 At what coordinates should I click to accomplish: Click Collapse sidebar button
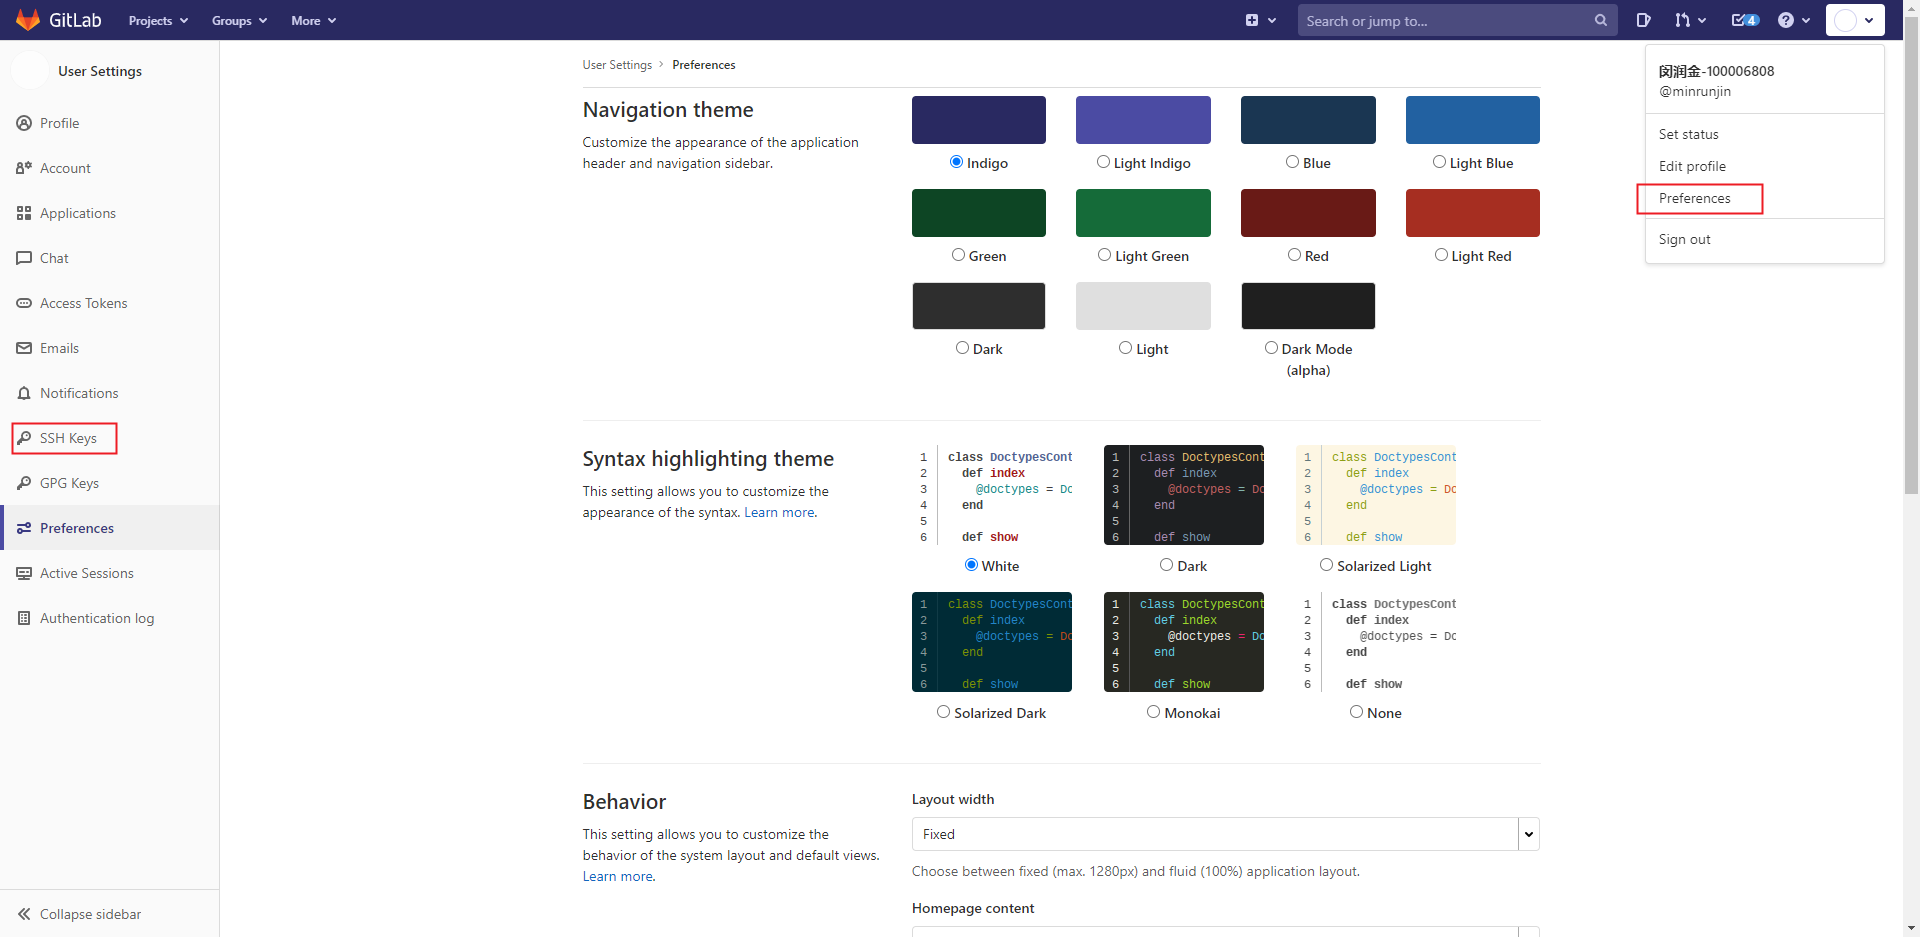point(110,914)
